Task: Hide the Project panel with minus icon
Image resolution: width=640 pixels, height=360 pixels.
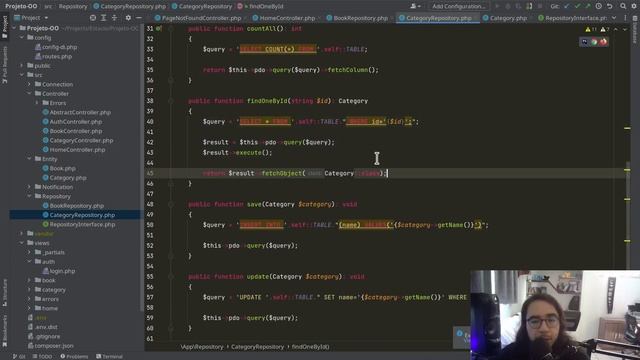Action: [x=139, y=18]
